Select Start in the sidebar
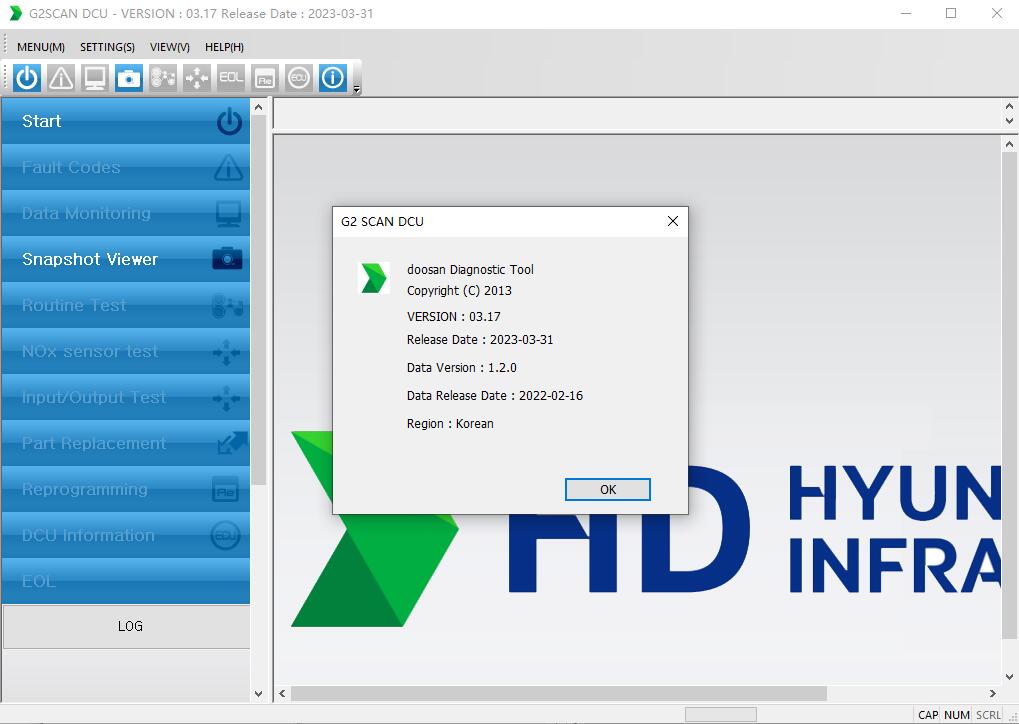The width and height of the screenshot is (1019, 724). (125, 121)
